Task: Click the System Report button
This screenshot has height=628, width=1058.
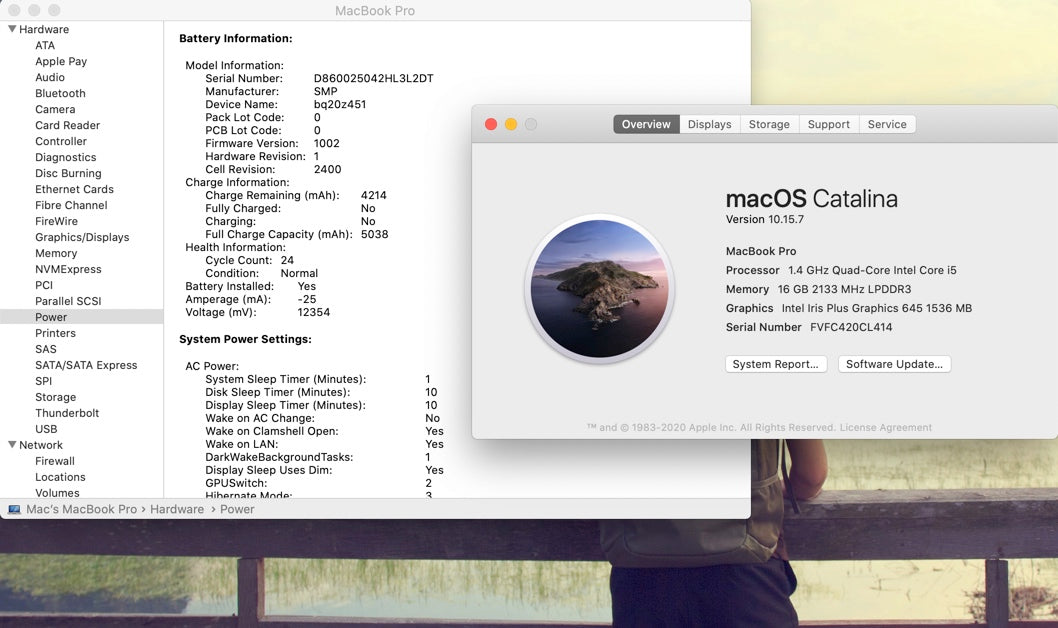Action: [x=775, y=364]
